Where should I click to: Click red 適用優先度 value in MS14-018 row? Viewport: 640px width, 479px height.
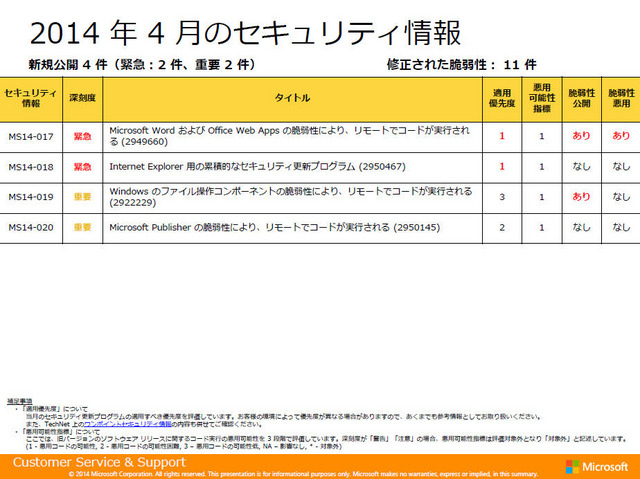point(502,166)
